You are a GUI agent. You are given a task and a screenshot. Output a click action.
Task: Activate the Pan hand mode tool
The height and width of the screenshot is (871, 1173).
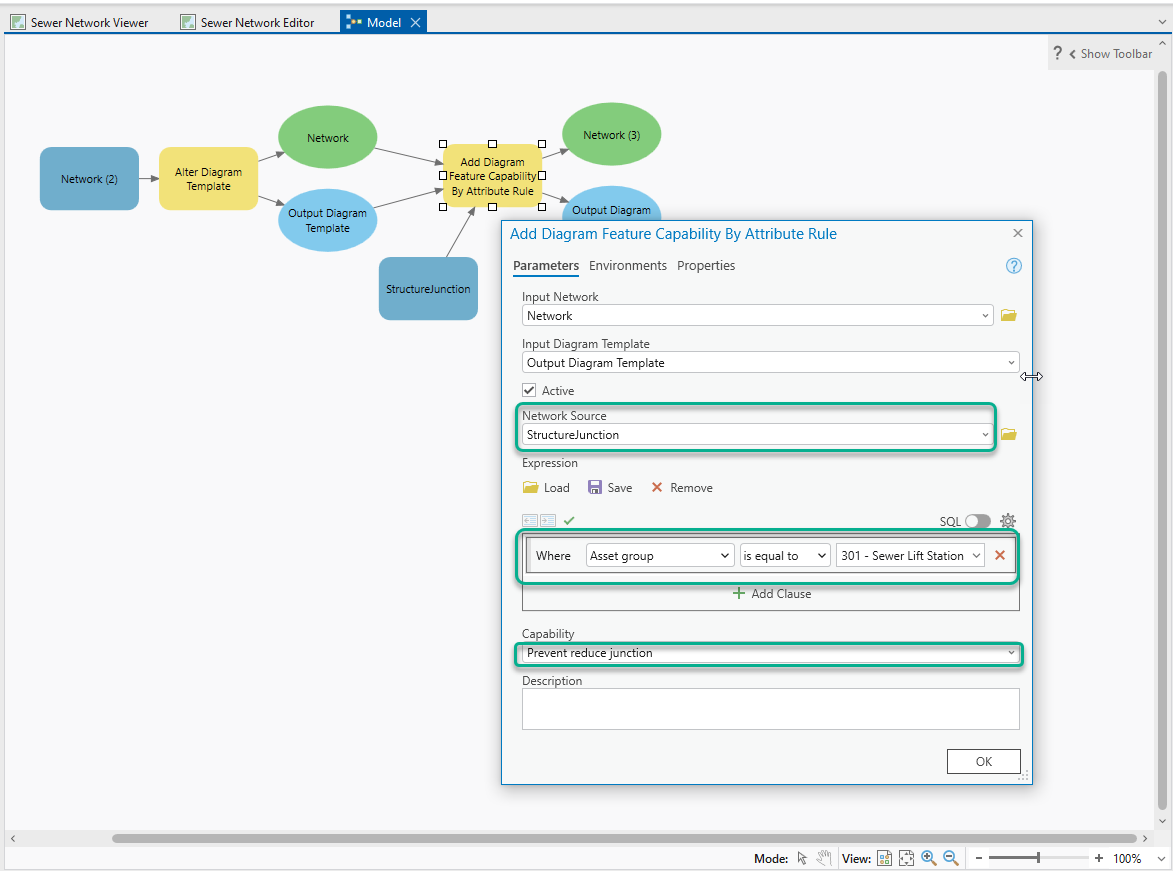point(823,857)
